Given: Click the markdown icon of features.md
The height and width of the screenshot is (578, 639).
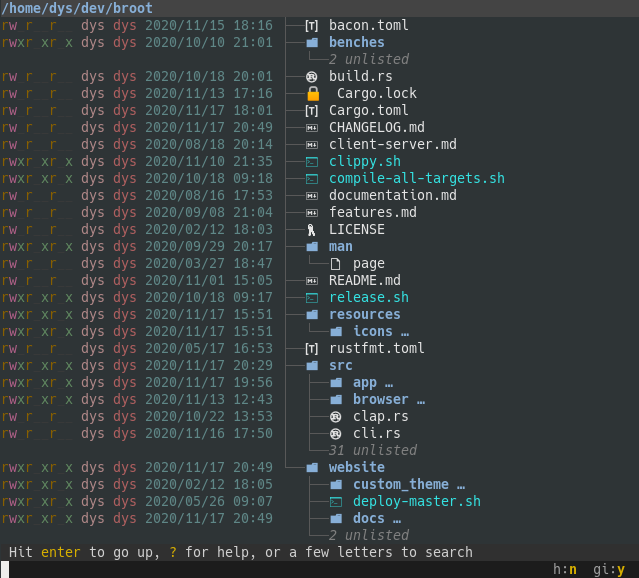Looking at the screenshot, I should pyautogui.click(x=312, y=213).
